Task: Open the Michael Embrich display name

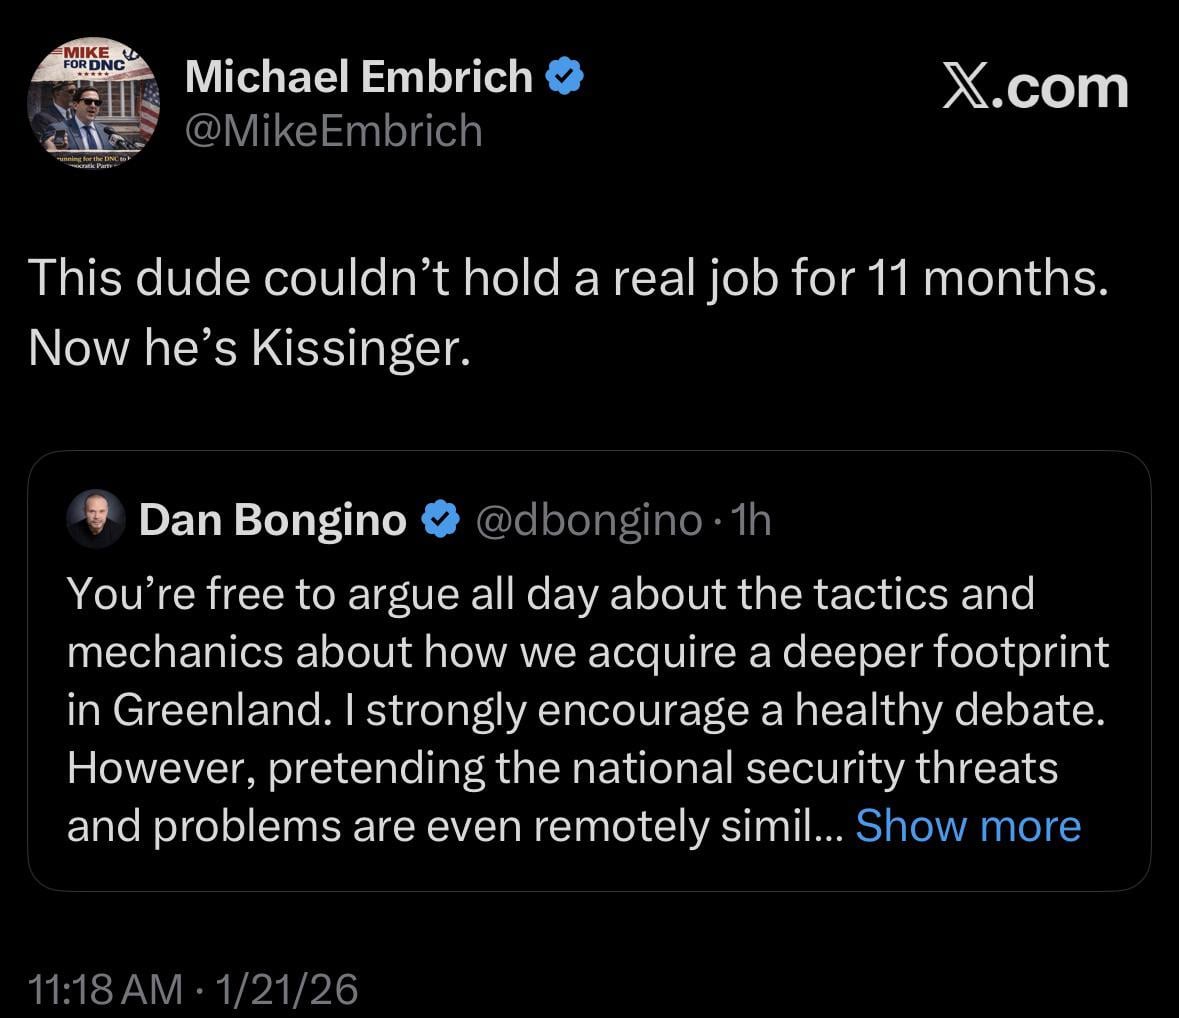Action: click(358, 77)
